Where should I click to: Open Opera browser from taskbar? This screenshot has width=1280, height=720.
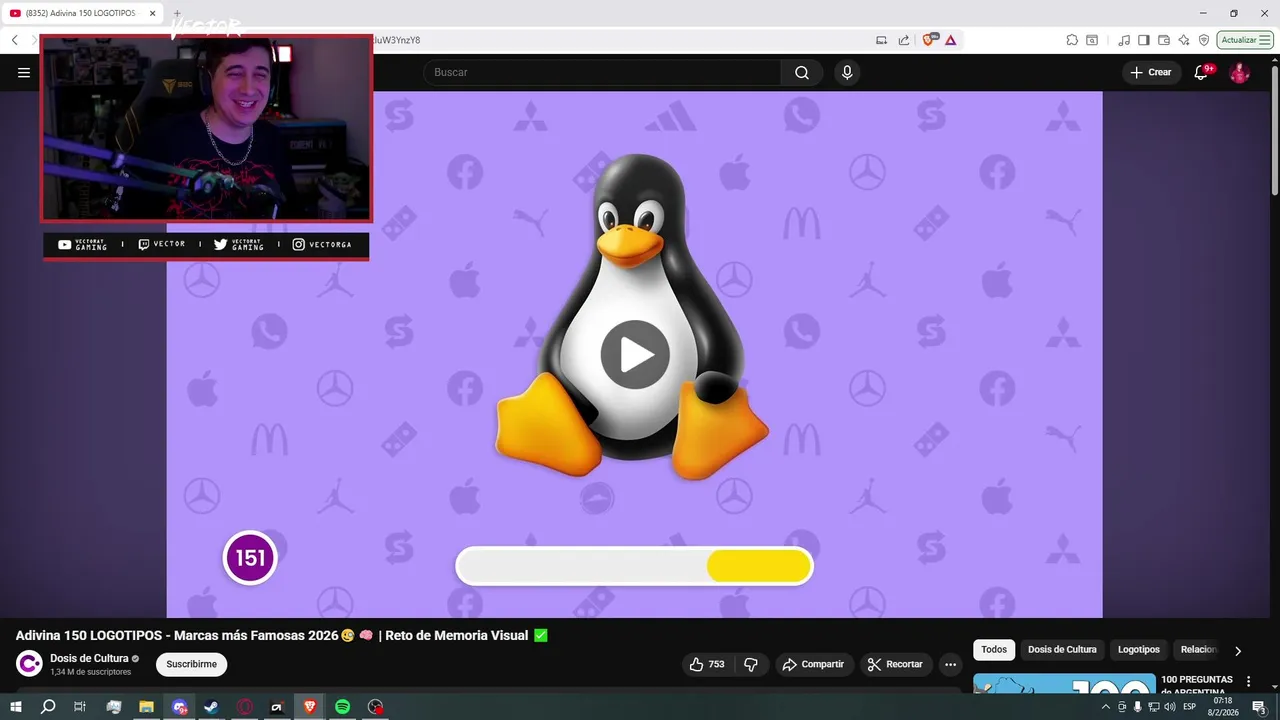(244, 707)
